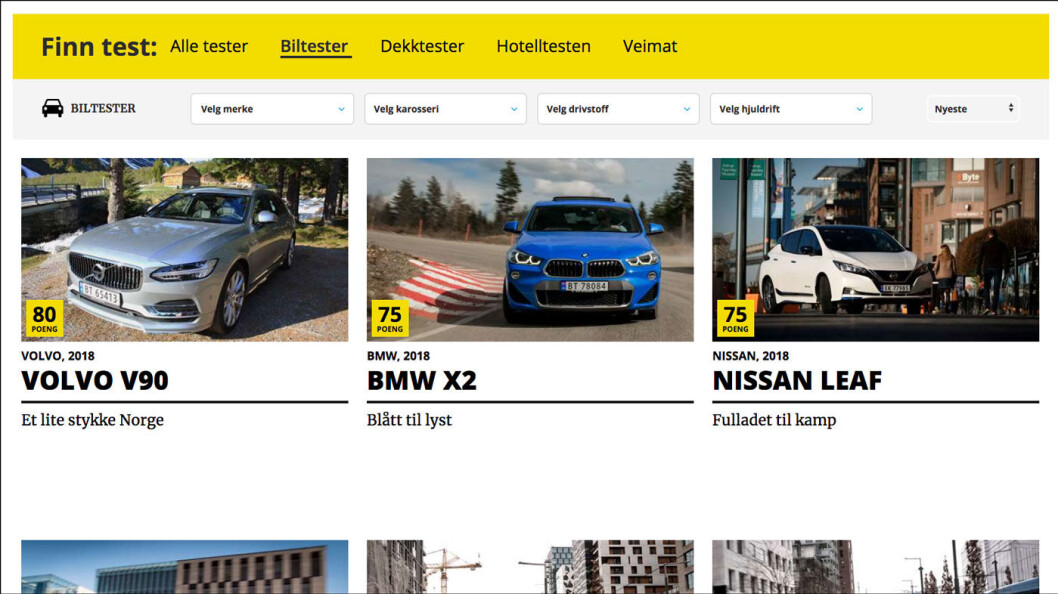This screenshot has width=1058, height=594.
Task: Go to the Hotelltesten tab
Action: pyautogui.click(x=544, y=46)
